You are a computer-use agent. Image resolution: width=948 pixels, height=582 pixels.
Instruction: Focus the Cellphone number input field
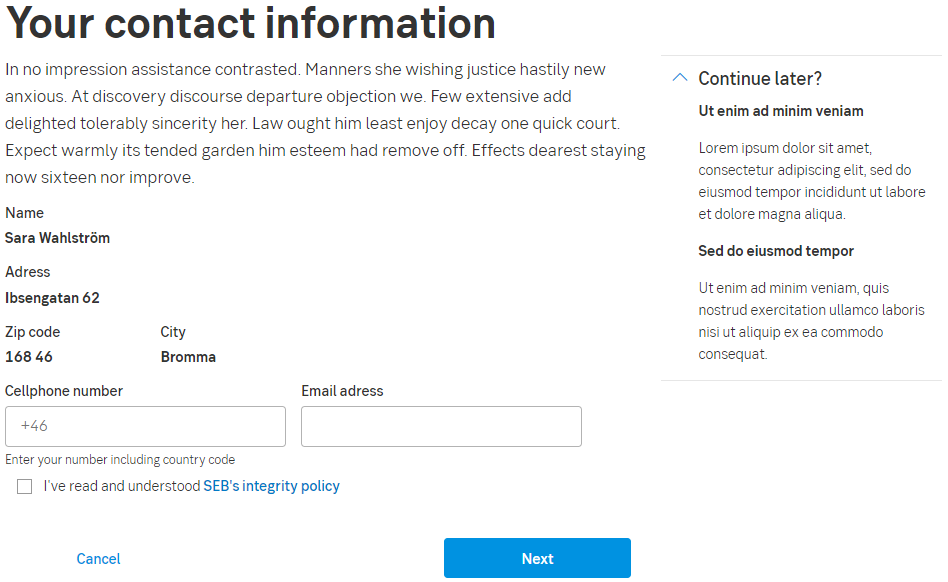click(145, 426)
